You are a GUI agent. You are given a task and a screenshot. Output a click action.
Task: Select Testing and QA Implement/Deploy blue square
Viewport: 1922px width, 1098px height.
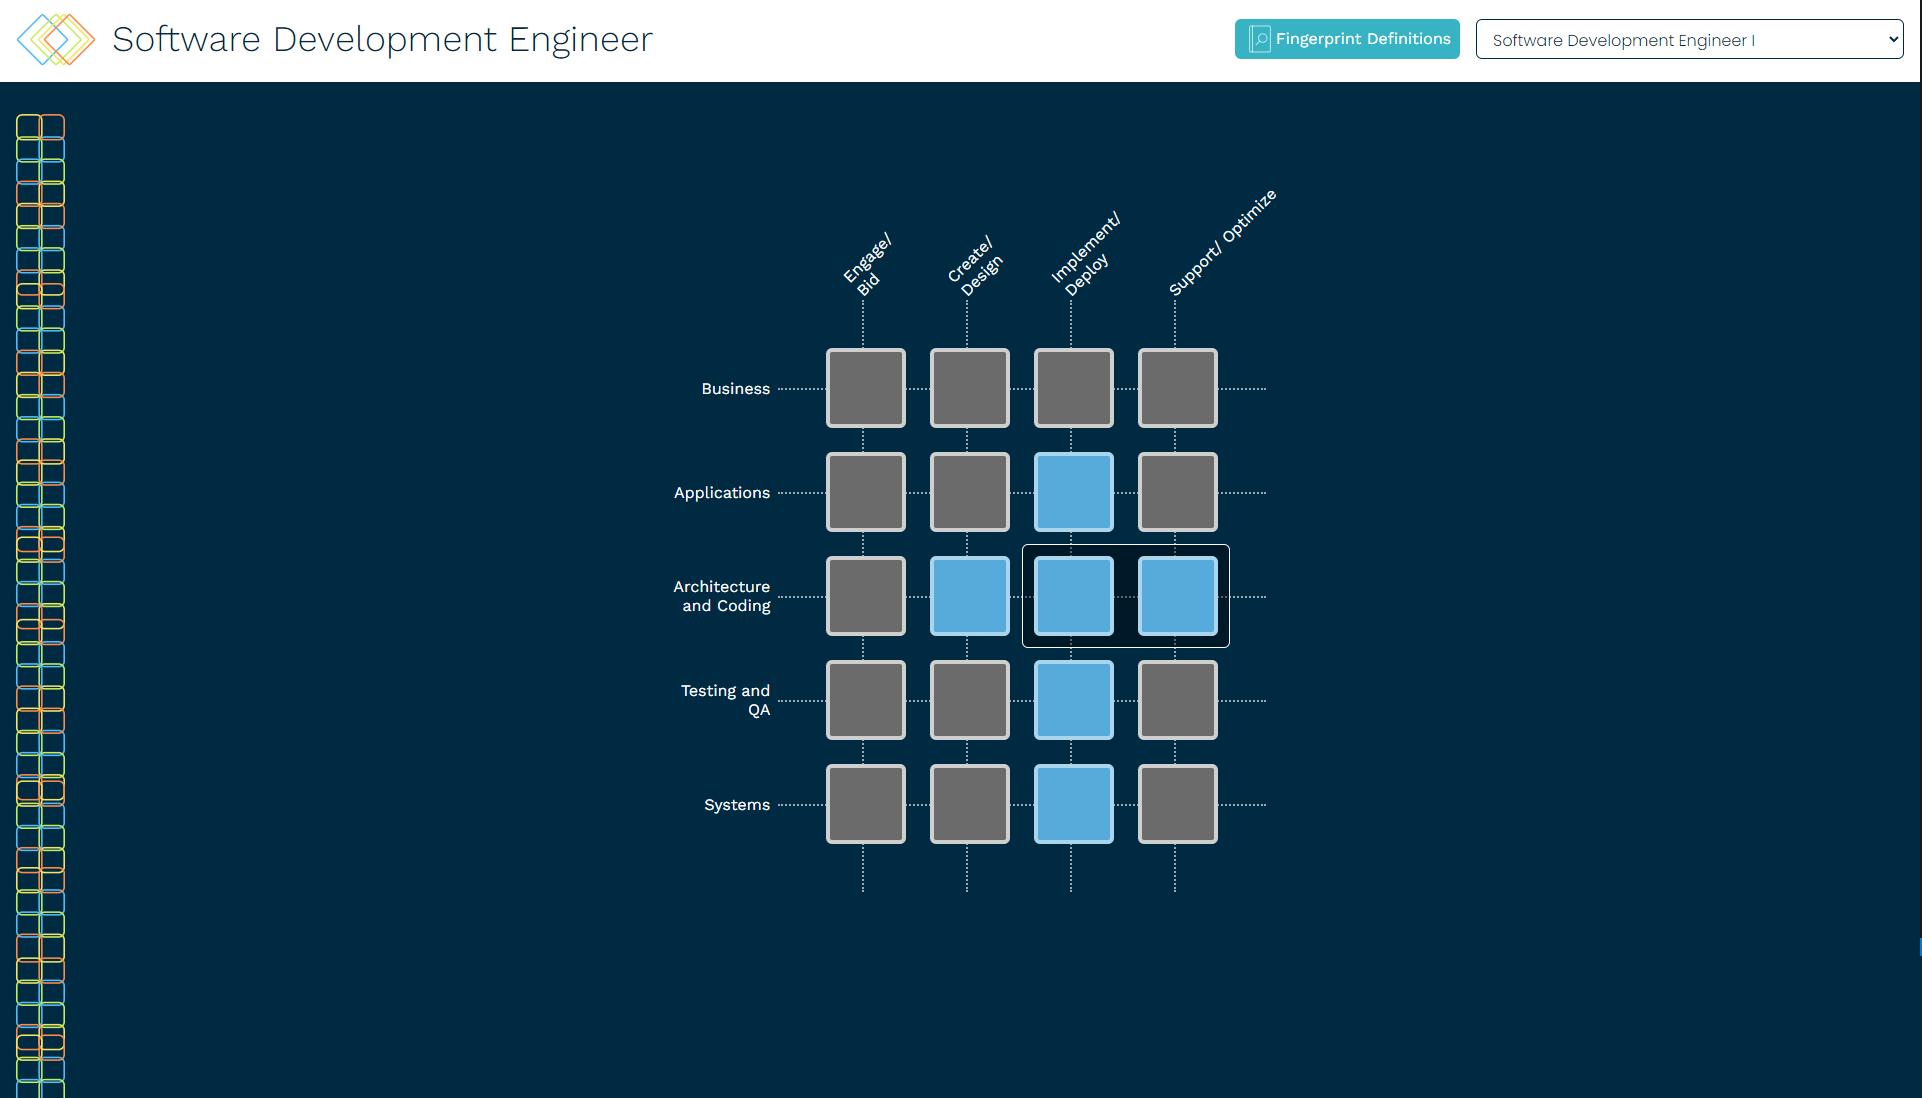(x=1073, y=700)
